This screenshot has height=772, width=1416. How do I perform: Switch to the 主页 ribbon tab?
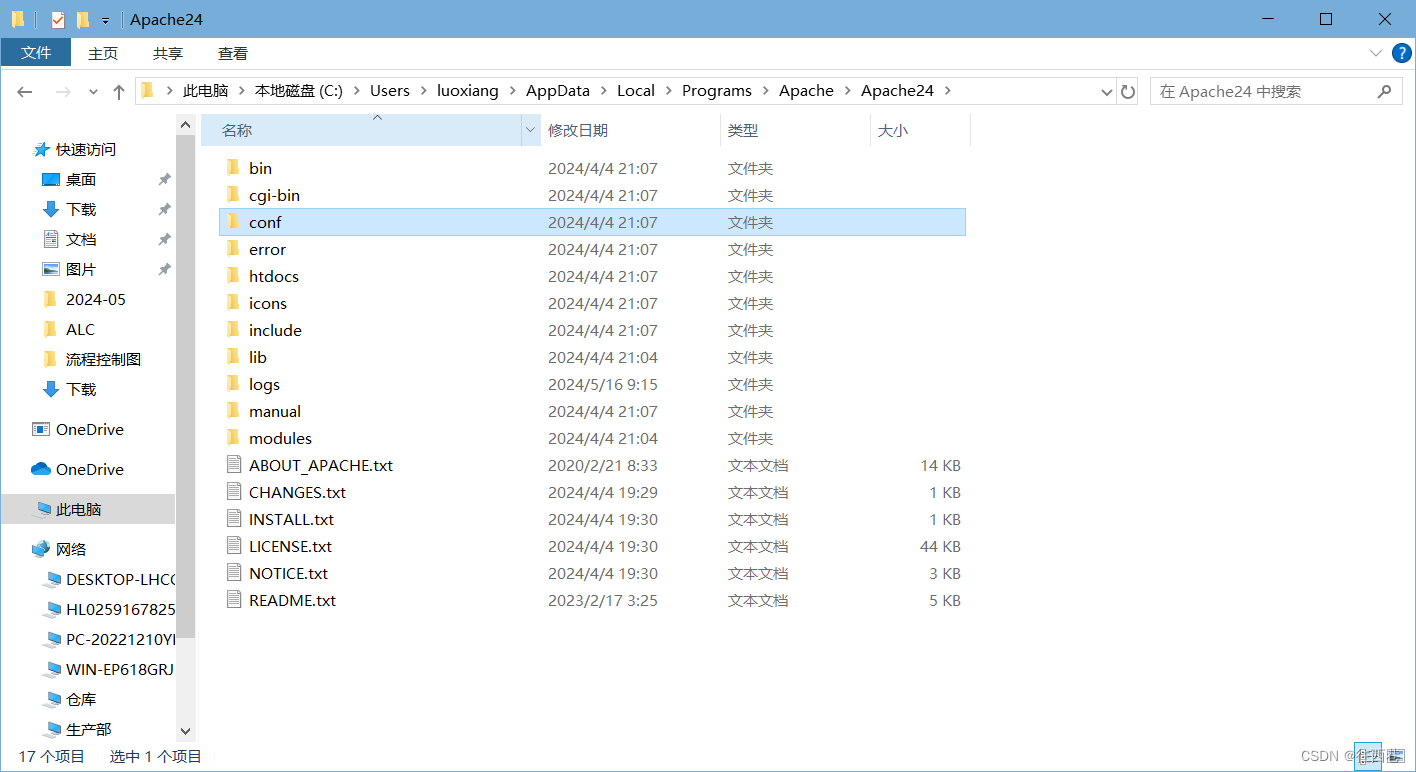103,53
